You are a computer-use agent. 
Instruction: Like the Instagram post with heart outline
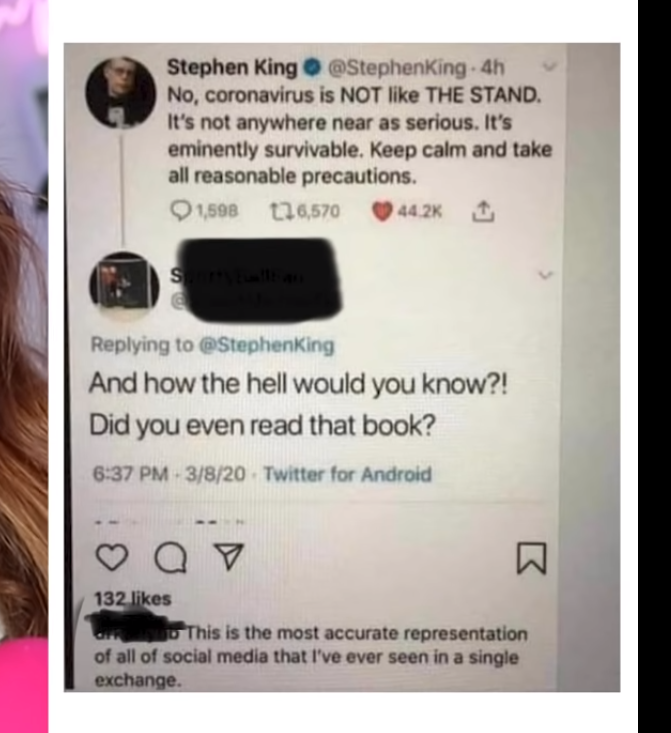point(112,558)
